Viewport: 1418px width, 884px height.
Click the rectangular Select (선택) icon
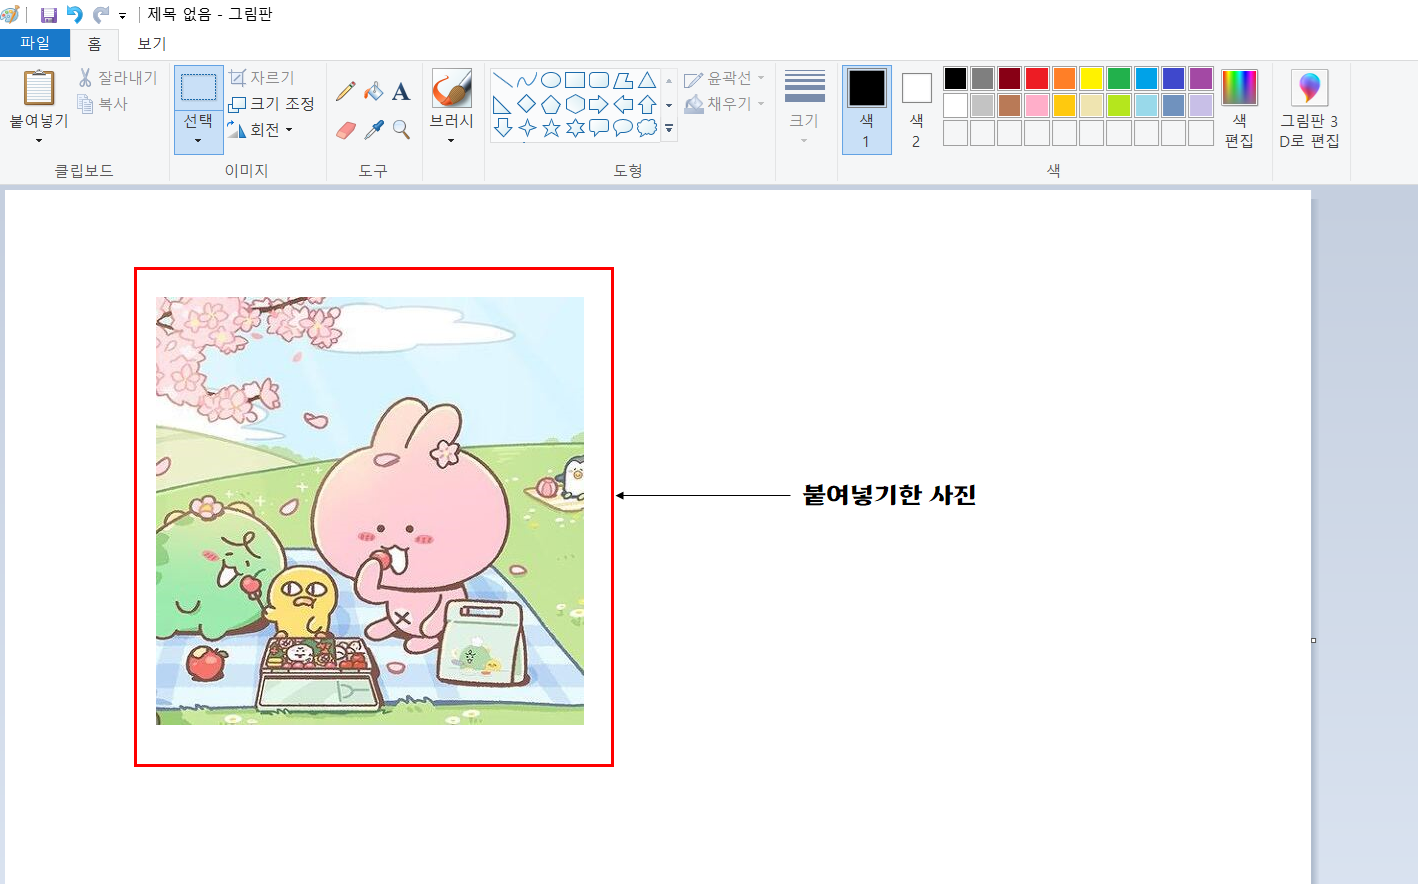(198, 87)
